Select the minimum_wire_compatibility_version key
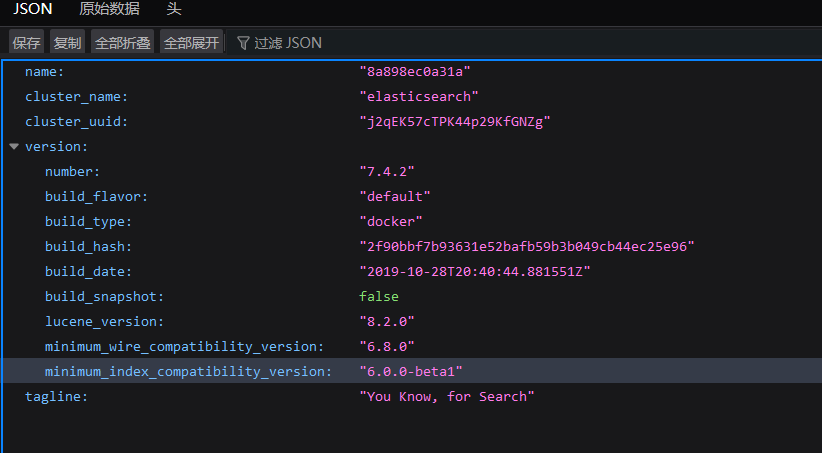 [x=185, y=347]
